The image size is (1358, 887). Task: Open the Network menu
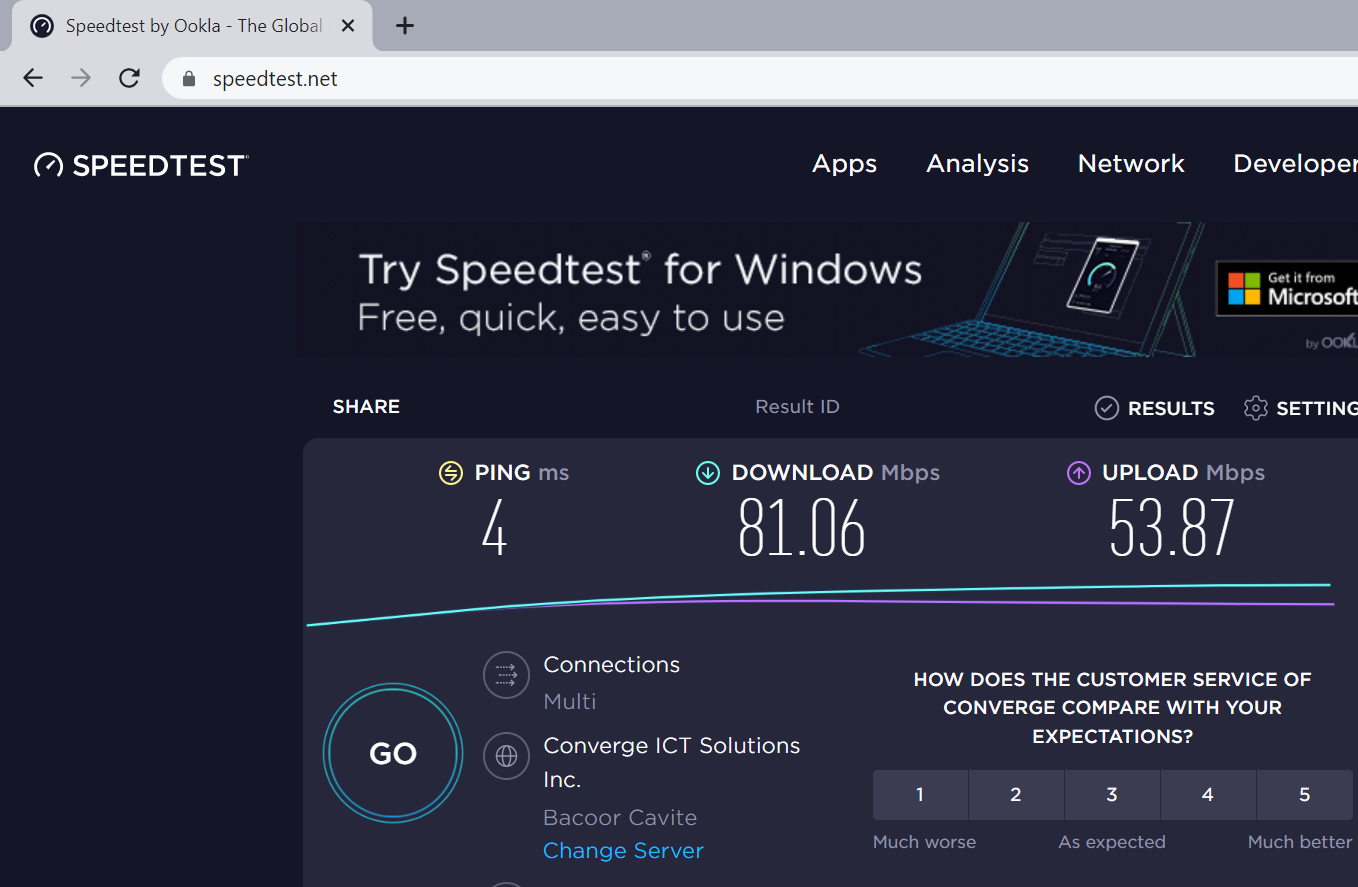coord(1131,164)
